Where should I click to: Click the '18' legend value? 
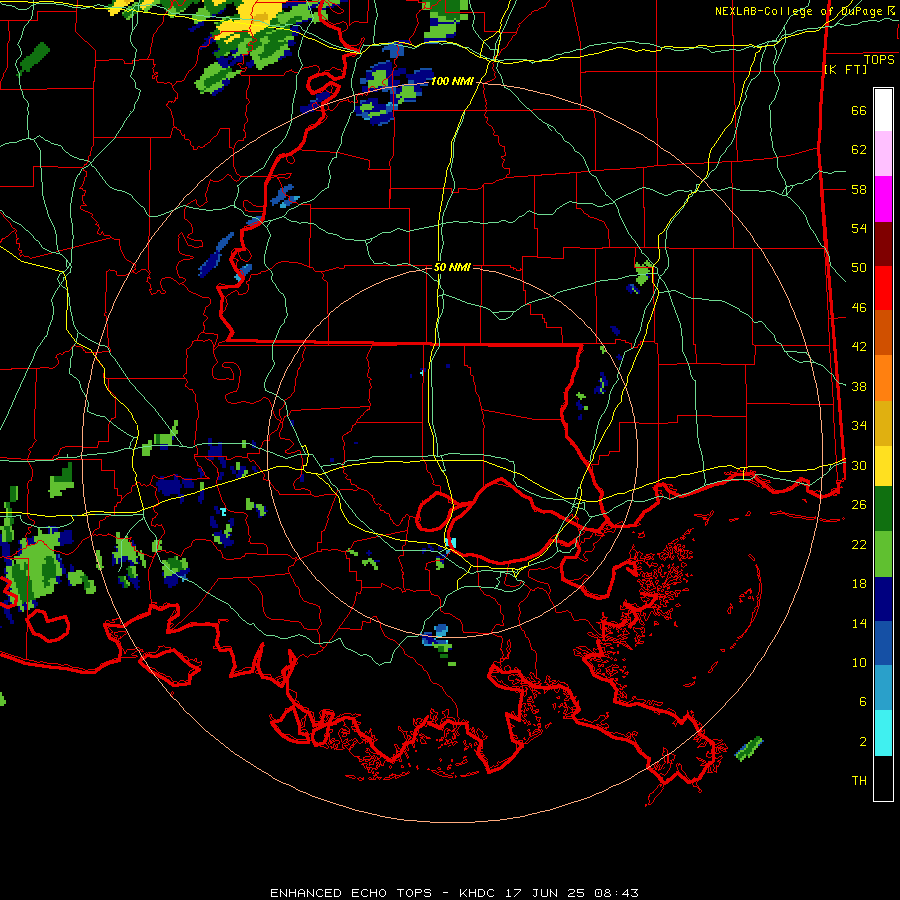(x=859, y=584)
